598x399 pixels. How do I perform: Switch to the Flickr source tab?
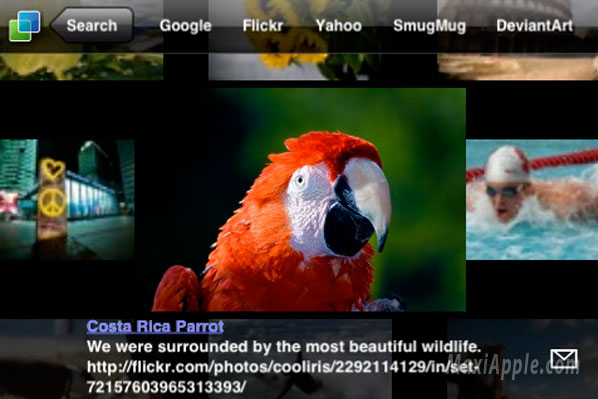point(263,26)
